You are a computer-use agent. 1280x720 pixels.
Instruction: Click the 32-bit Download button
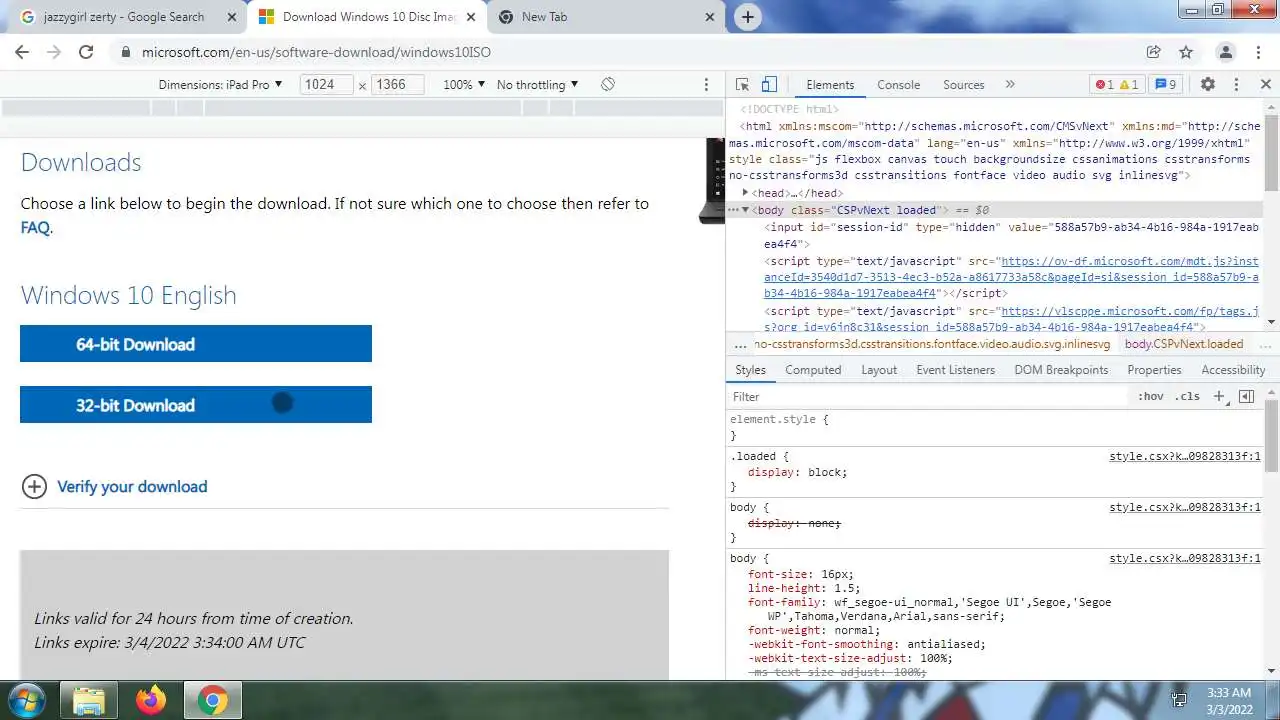(x=196, y=405)
